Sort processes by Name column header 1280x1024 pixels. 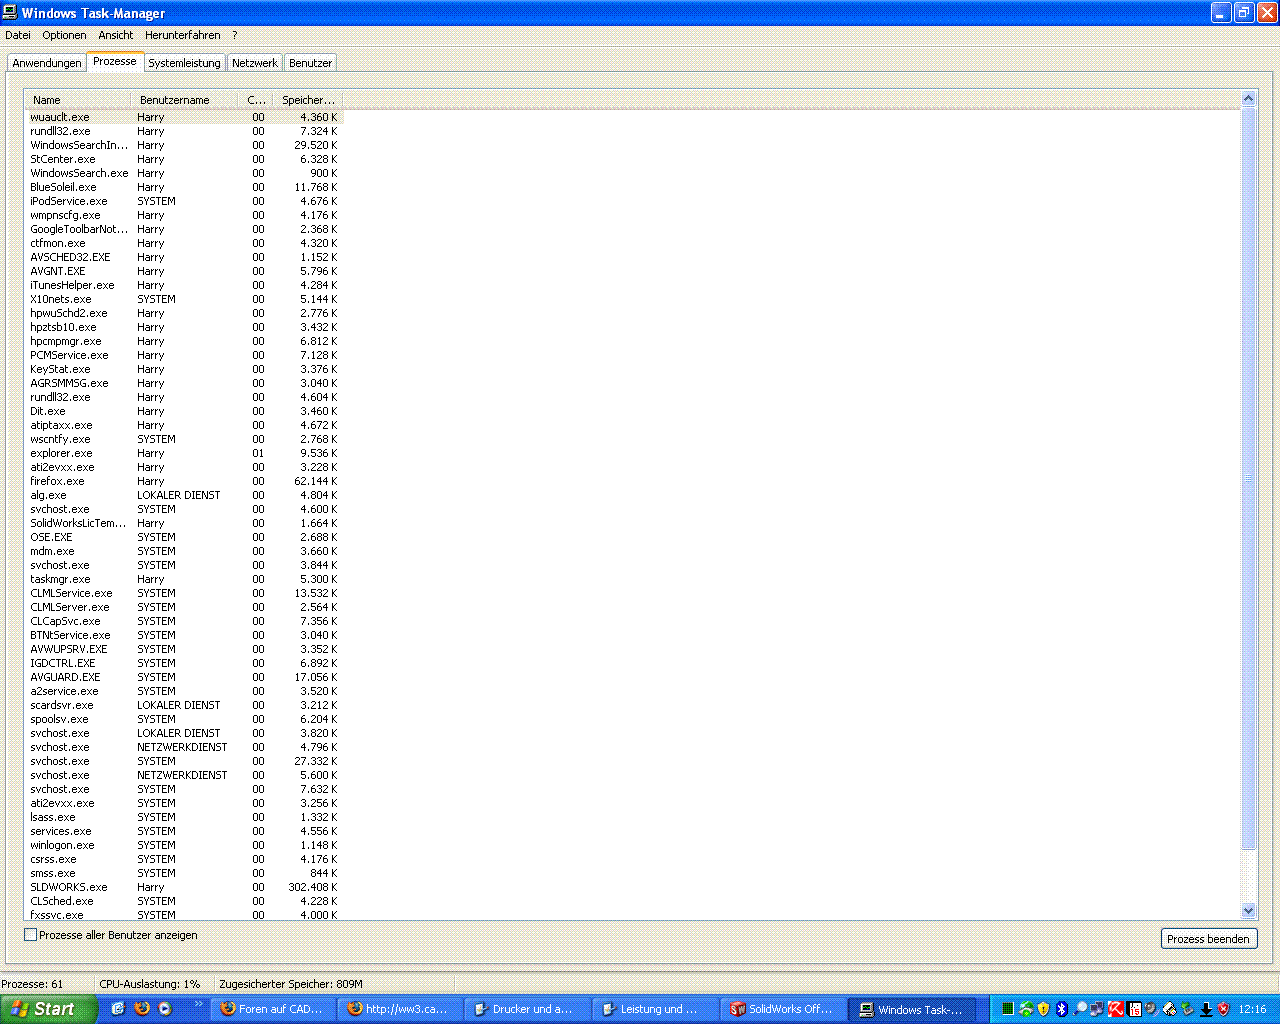[78, 100]
